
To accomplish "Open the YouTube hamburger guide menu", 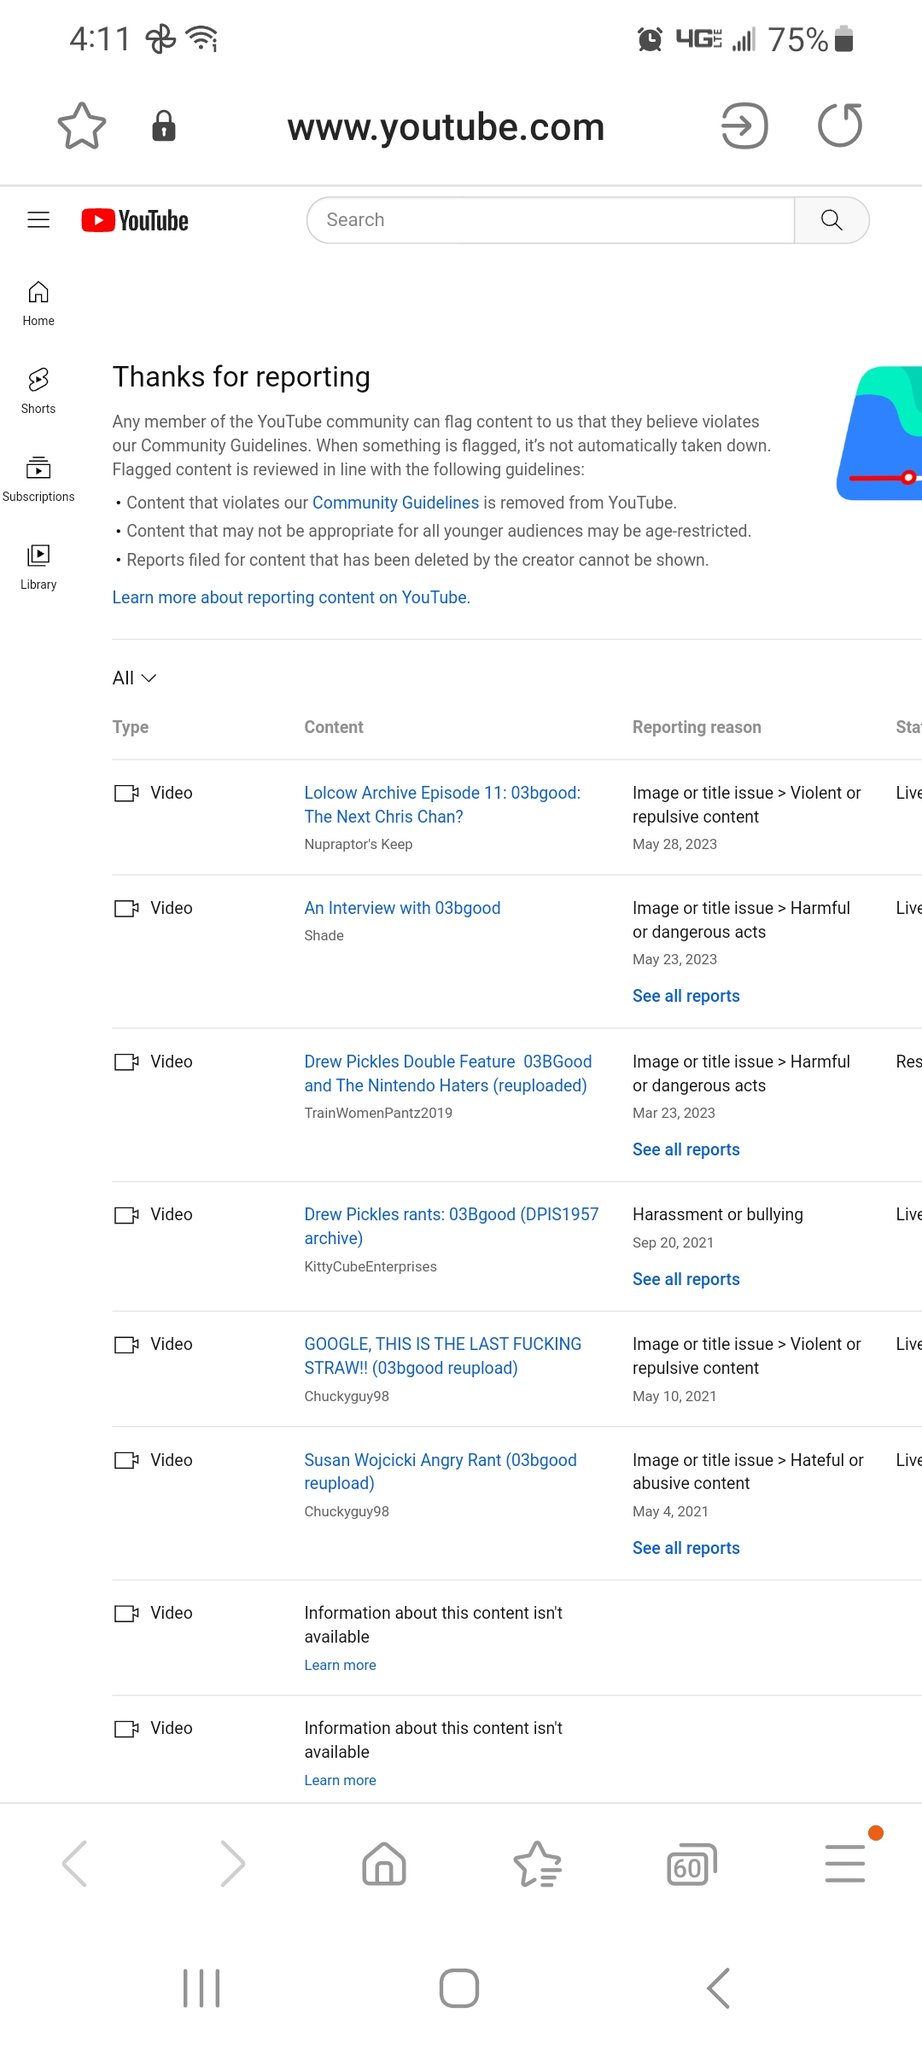I will 38,220.
